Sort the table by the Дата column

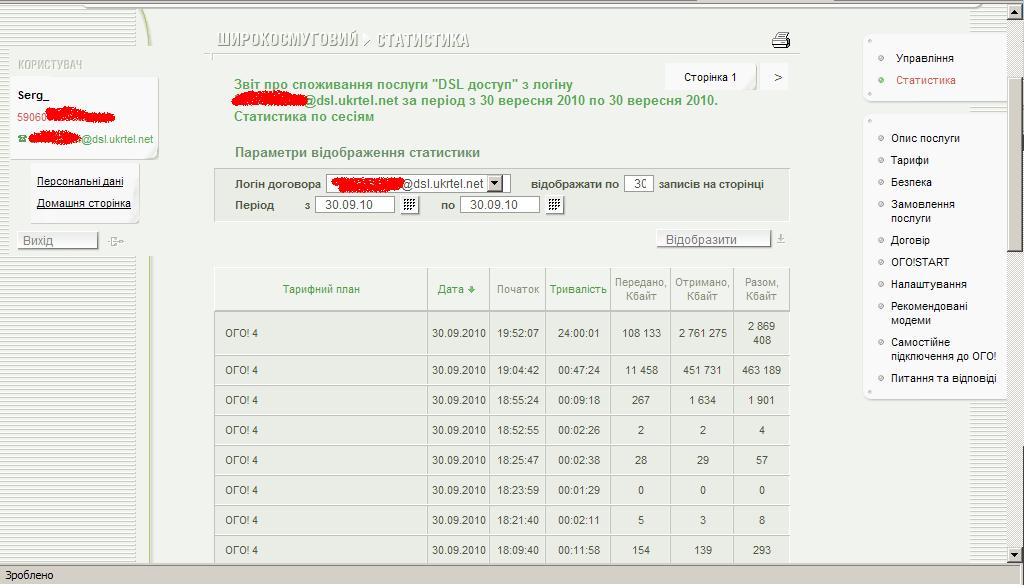click(x=456, y=289)
